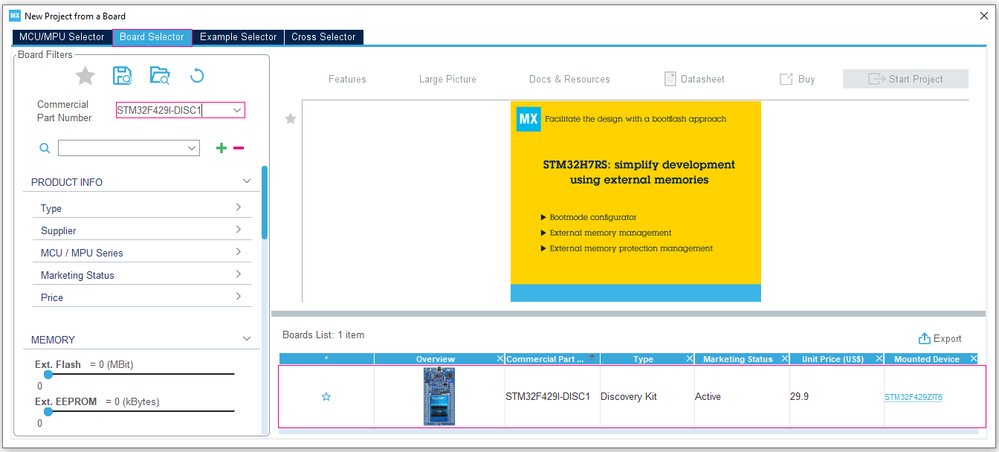Click the star beside the banner panel
999x452 pixels.
[291, 119]
